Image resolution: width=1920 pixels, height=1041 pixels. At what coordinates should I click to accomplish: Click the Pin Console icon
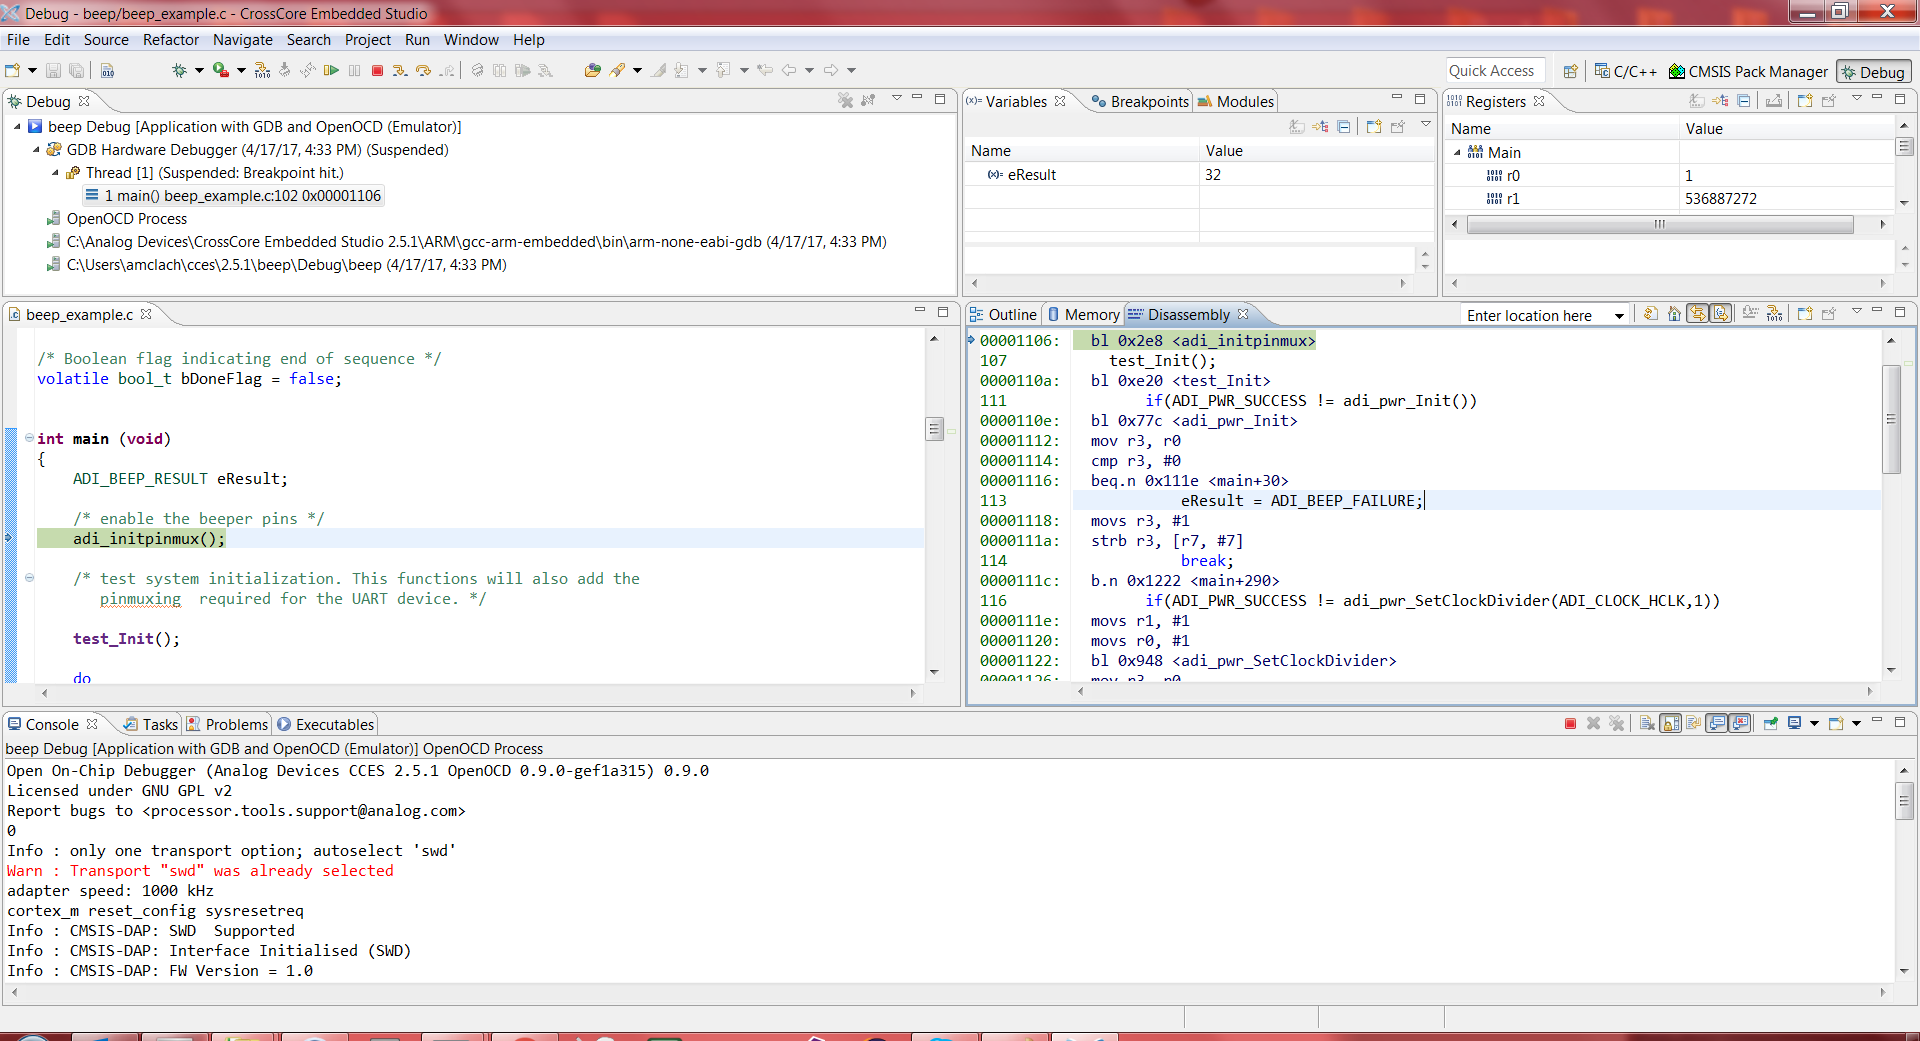pos(1771,723)
